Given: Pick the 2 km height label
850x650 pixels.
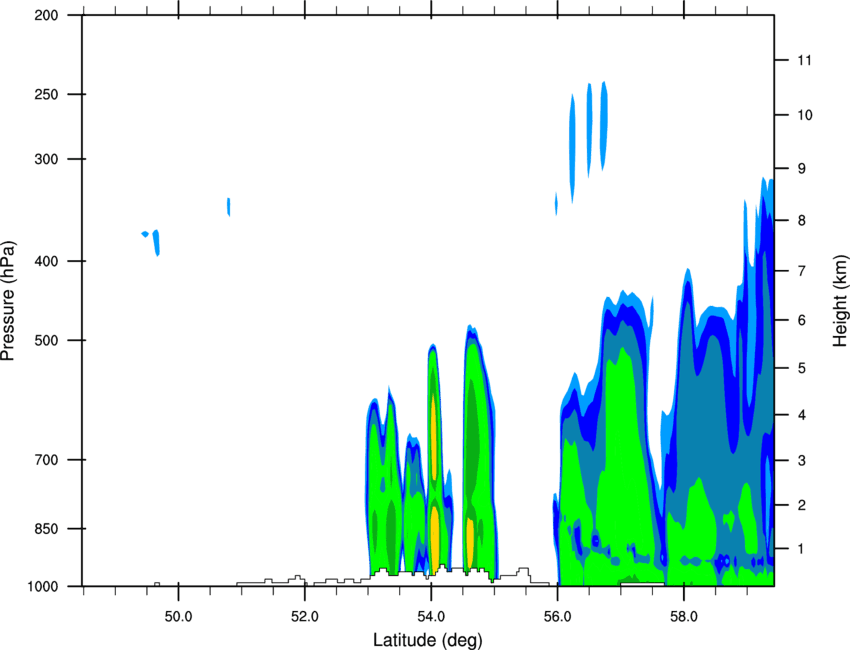Looking at the screenshot, I should coord(802,505).
